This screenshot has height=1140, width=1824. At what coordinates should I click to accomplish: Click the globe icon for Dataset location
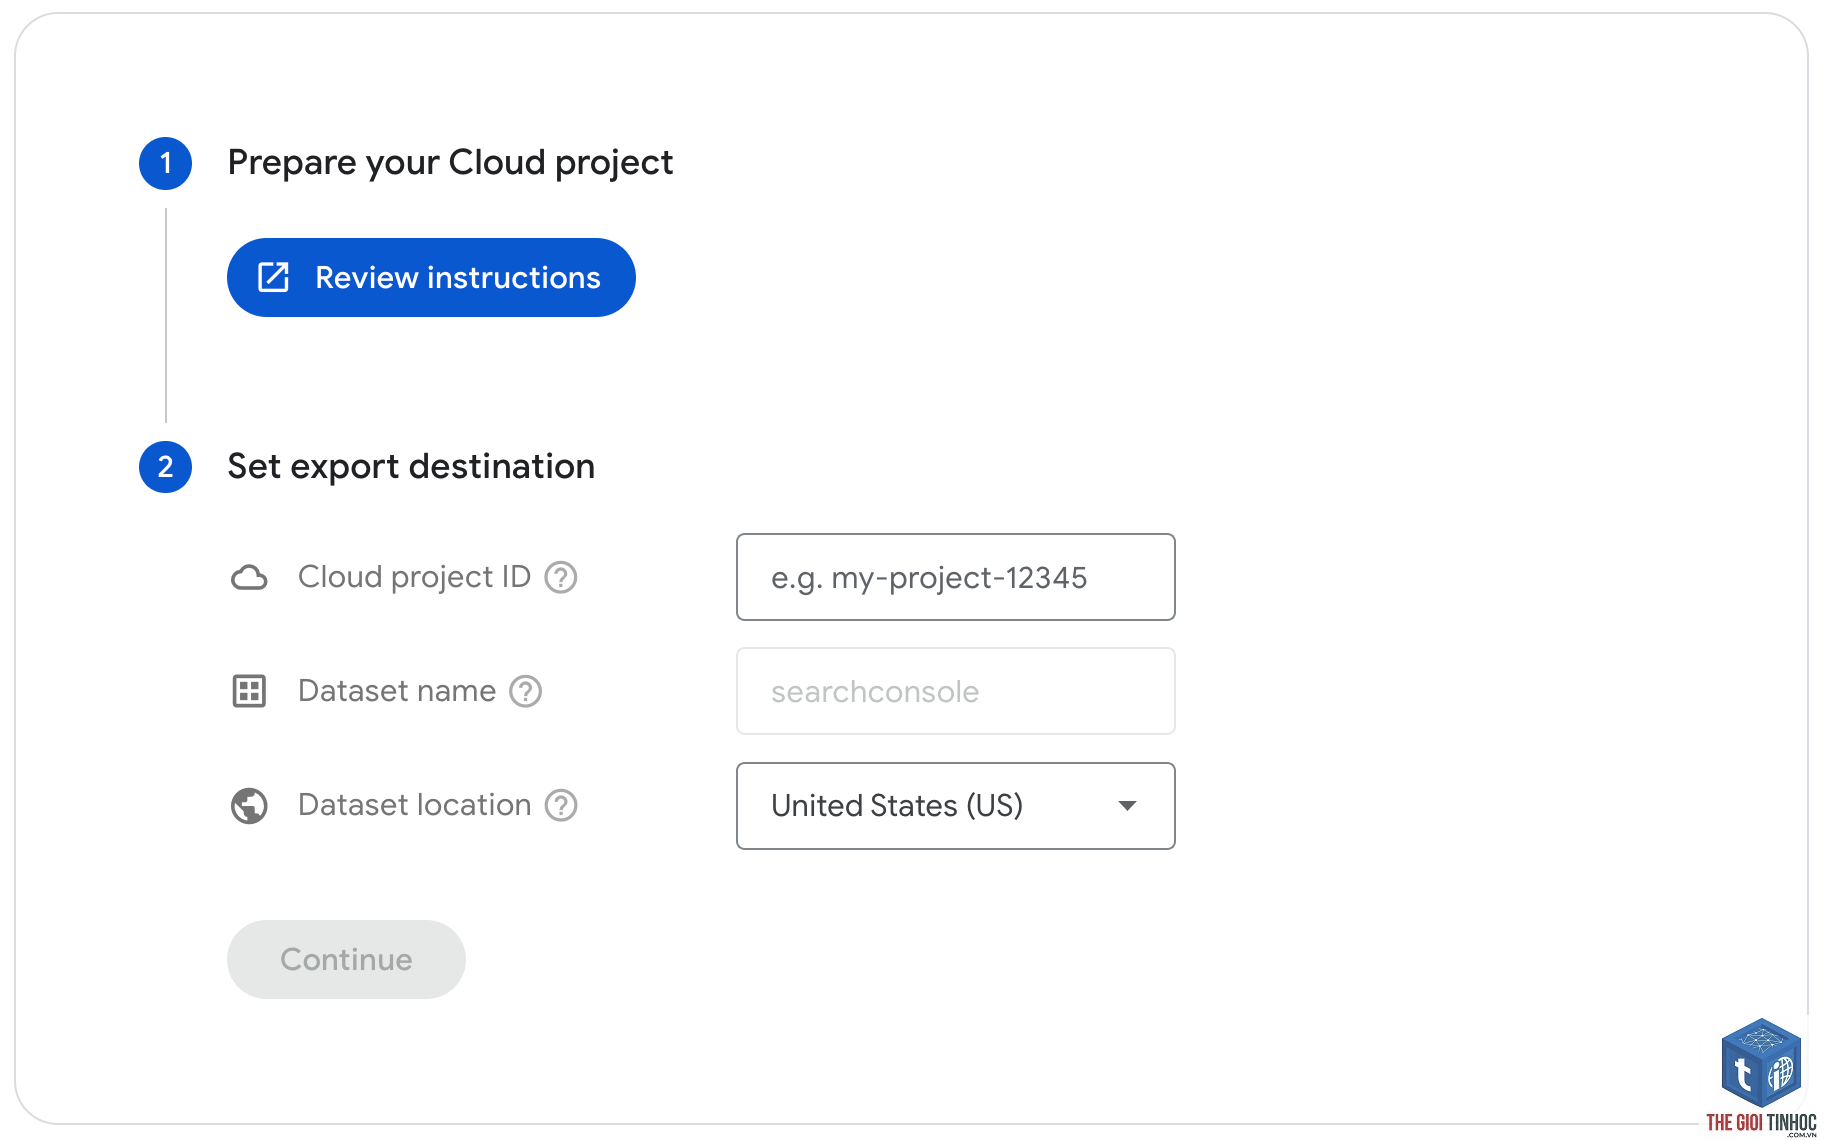point(249,805)
